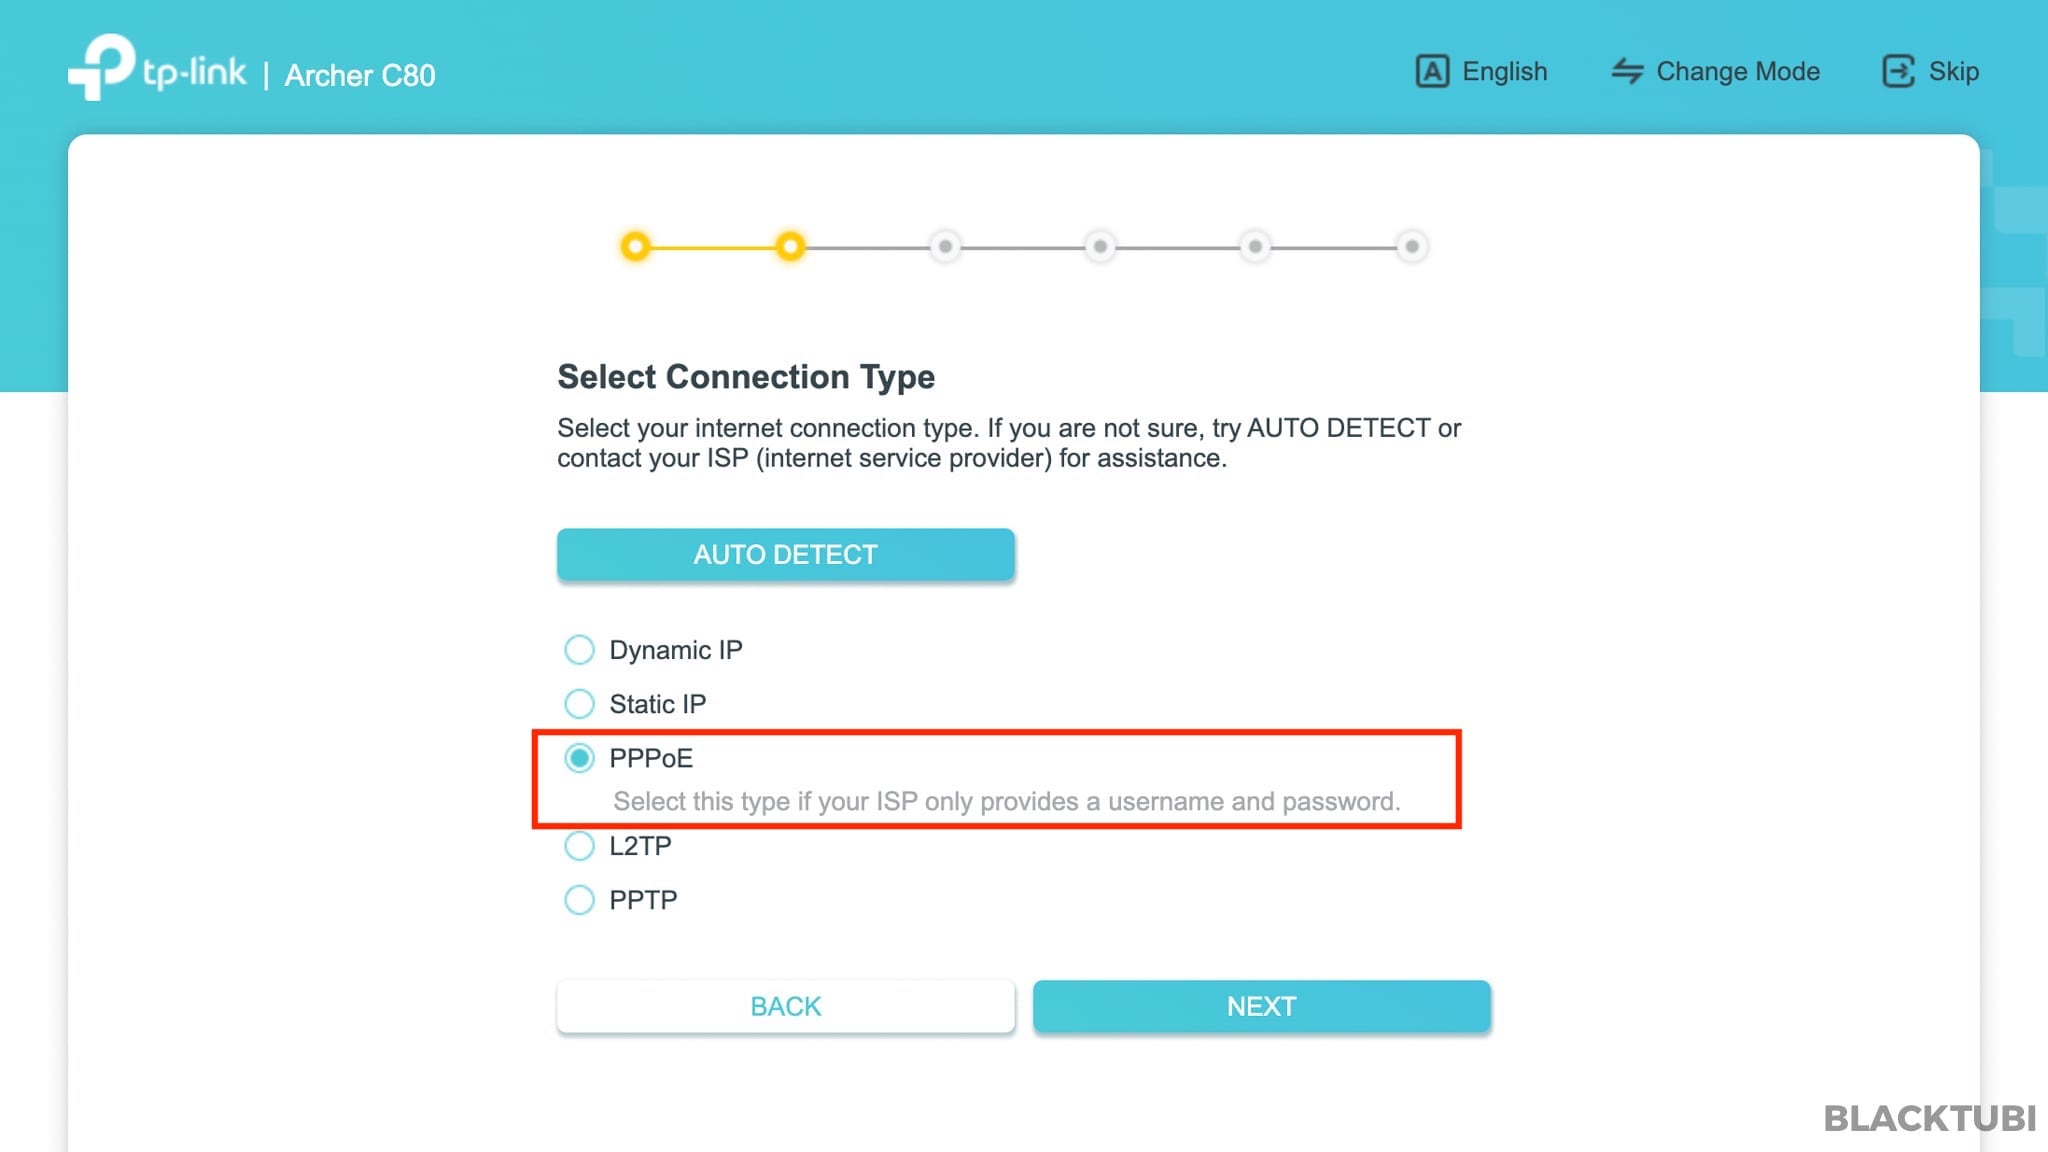Click the last progress step dot

tap(1411, 246)
